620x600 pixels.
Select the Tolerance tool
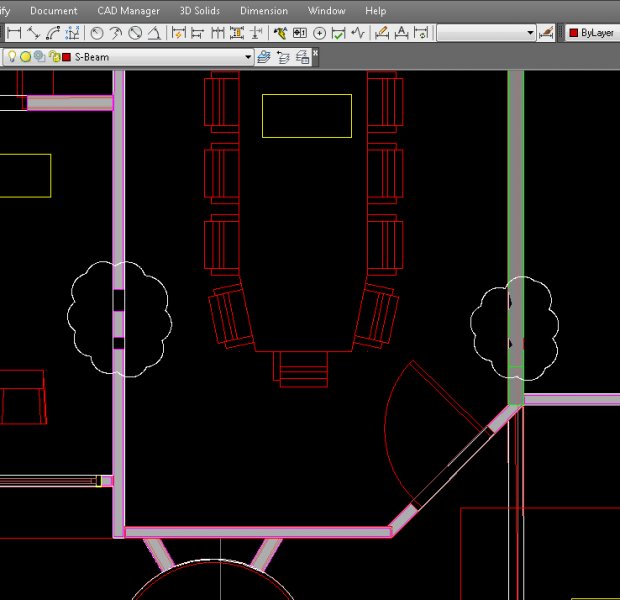(299, 33)
